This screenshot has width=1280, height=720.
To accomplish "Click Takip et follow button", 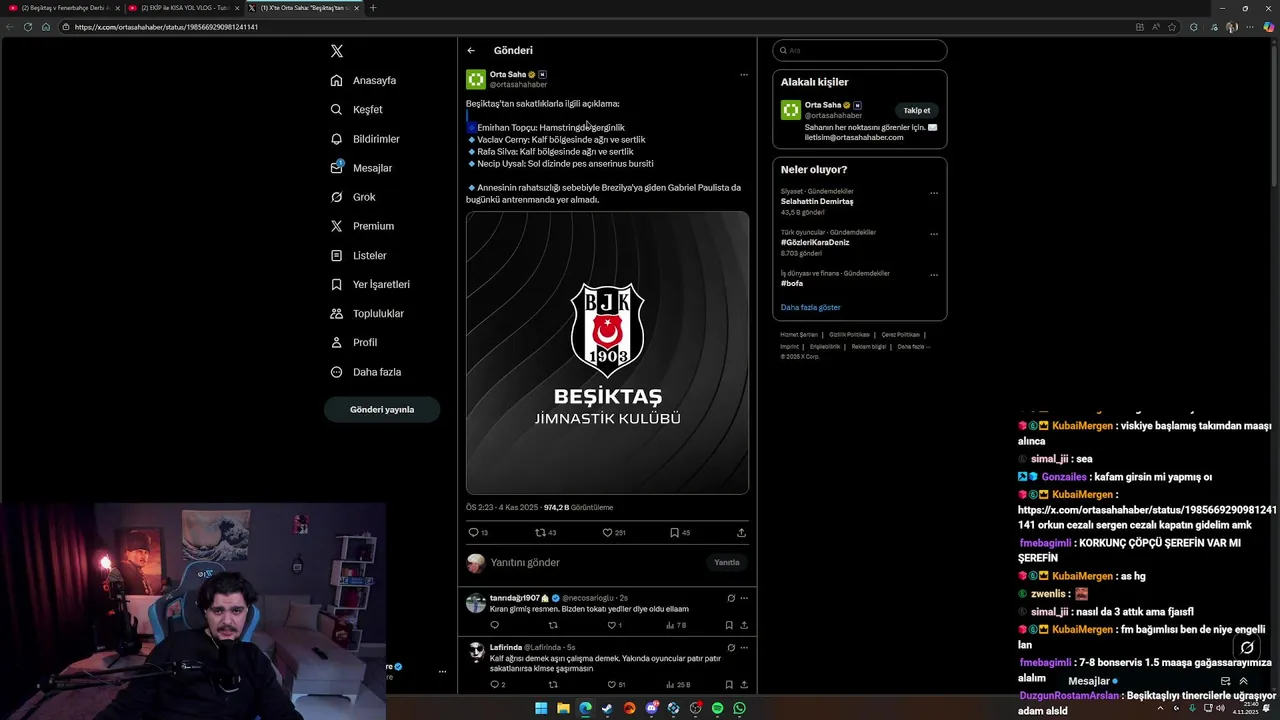I will [917, 111].
